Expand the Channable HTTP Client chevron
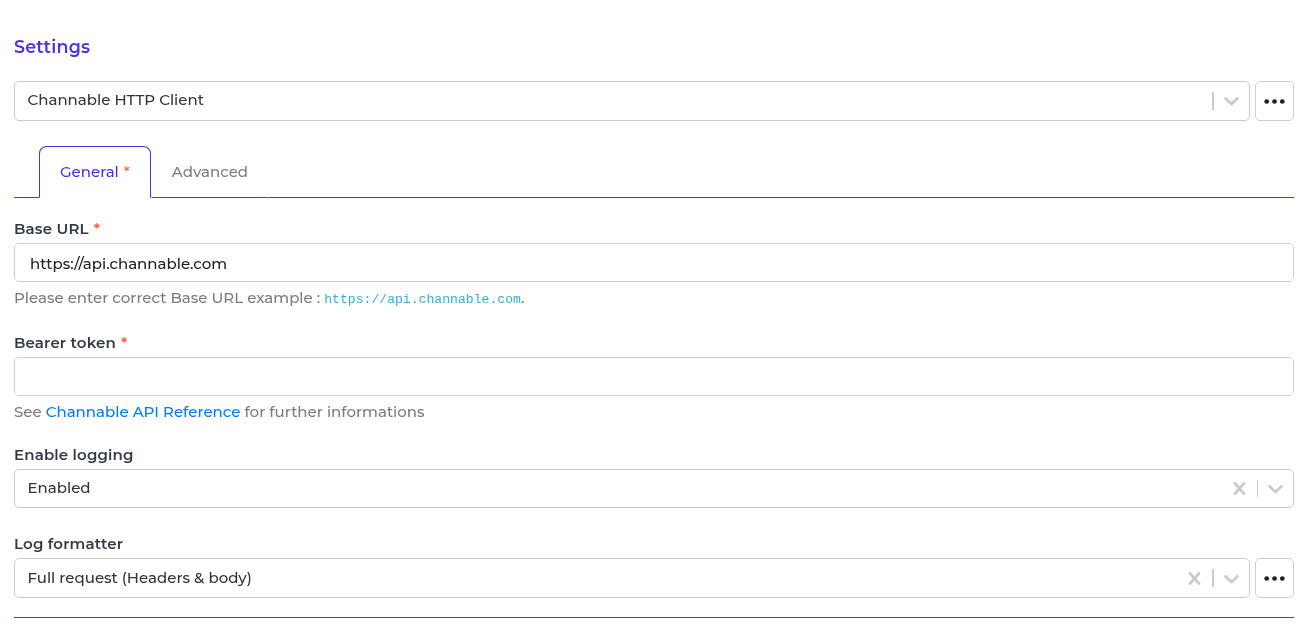The width and height of the screenshot is (1315, 633). [x=1231, y=101]
